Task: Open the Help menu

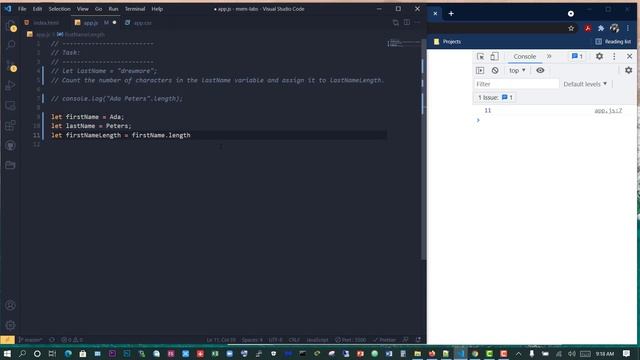Action: pos(157,9)
